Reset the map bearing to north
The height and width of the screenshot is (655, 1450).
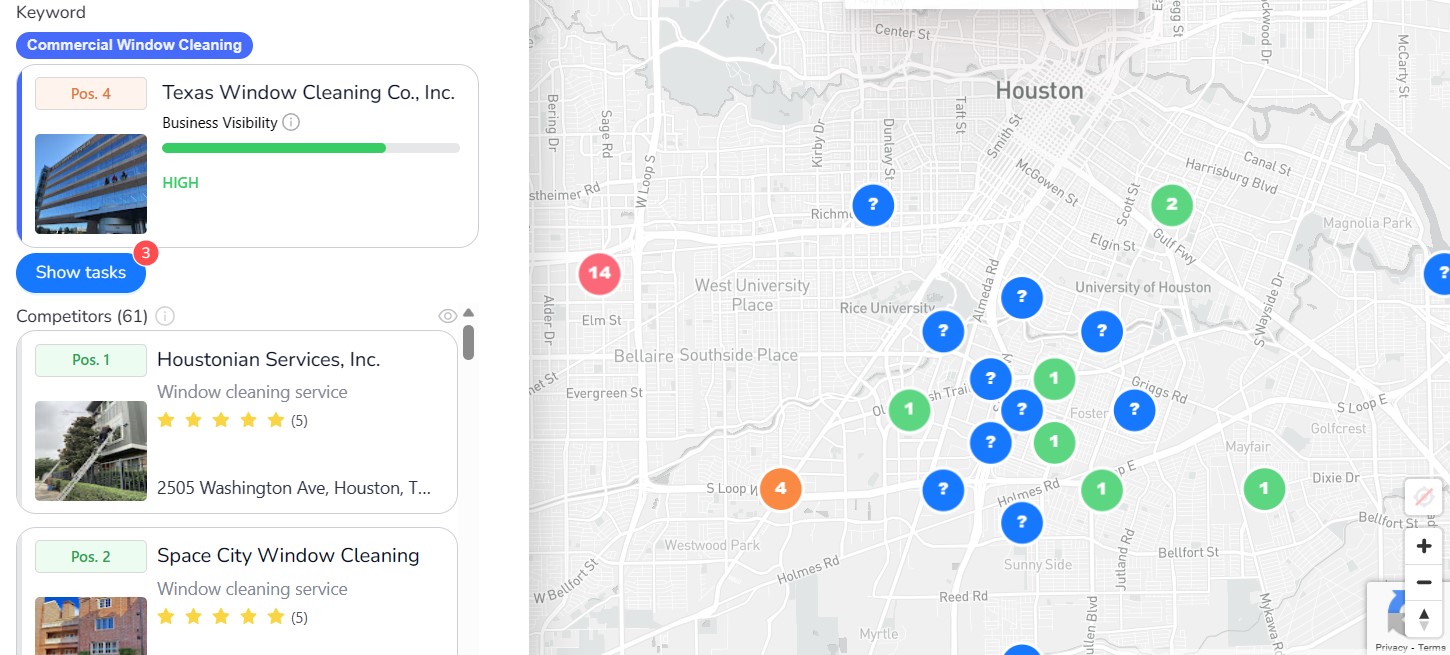point(1424,618)
